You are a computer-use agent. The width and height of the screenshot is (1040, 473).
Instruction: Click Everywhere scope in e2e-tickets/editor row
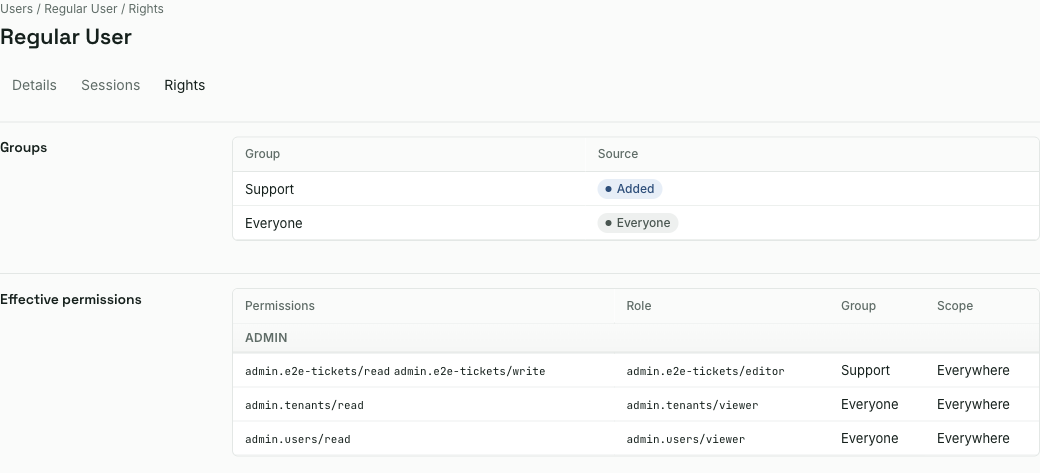coord(973,371)
